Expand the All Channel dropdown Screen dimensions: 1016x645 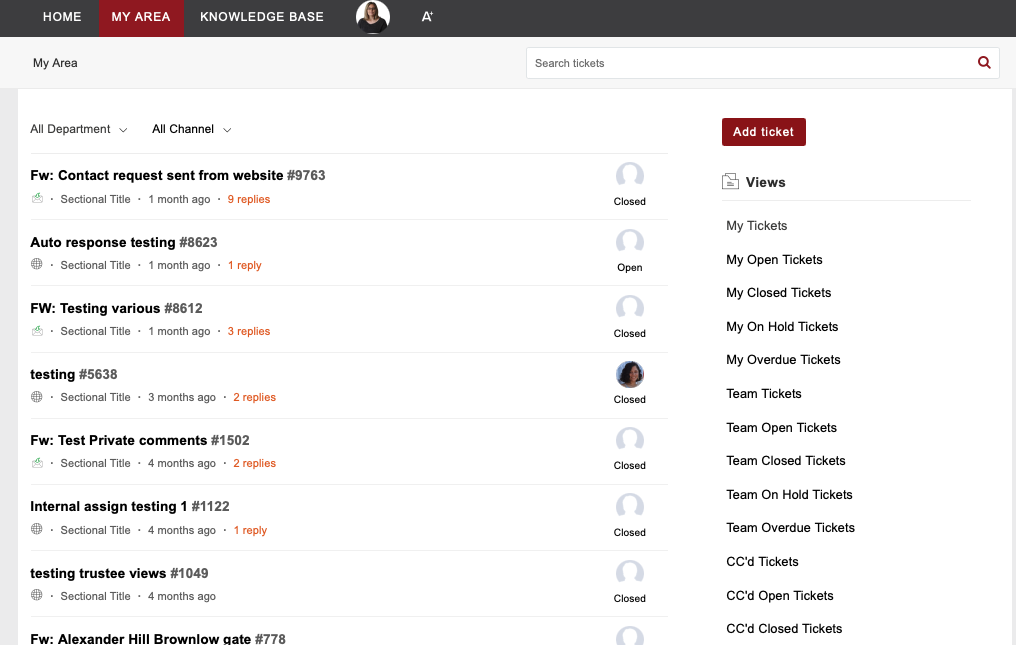coord(191,129)
